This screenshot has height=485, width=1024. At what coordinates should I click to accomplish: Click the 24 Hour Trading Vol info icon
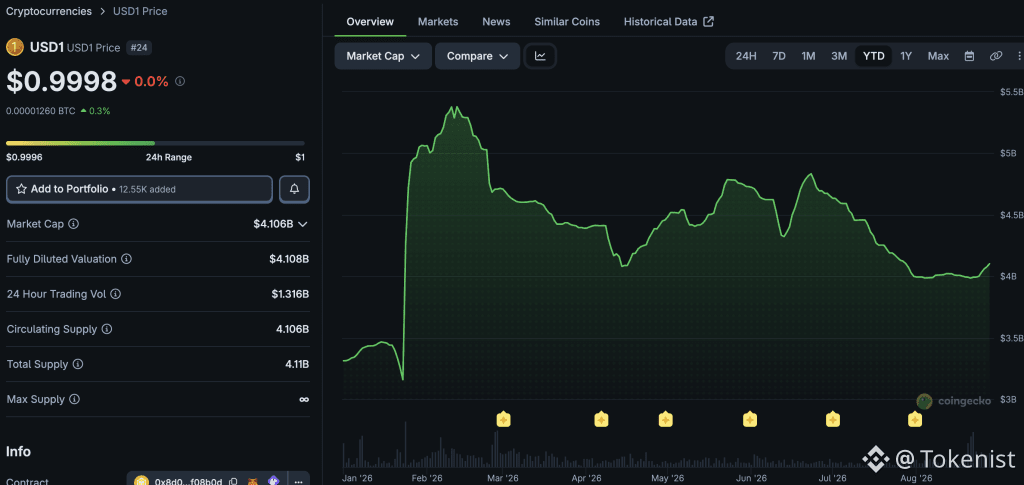tap(116, 294)
